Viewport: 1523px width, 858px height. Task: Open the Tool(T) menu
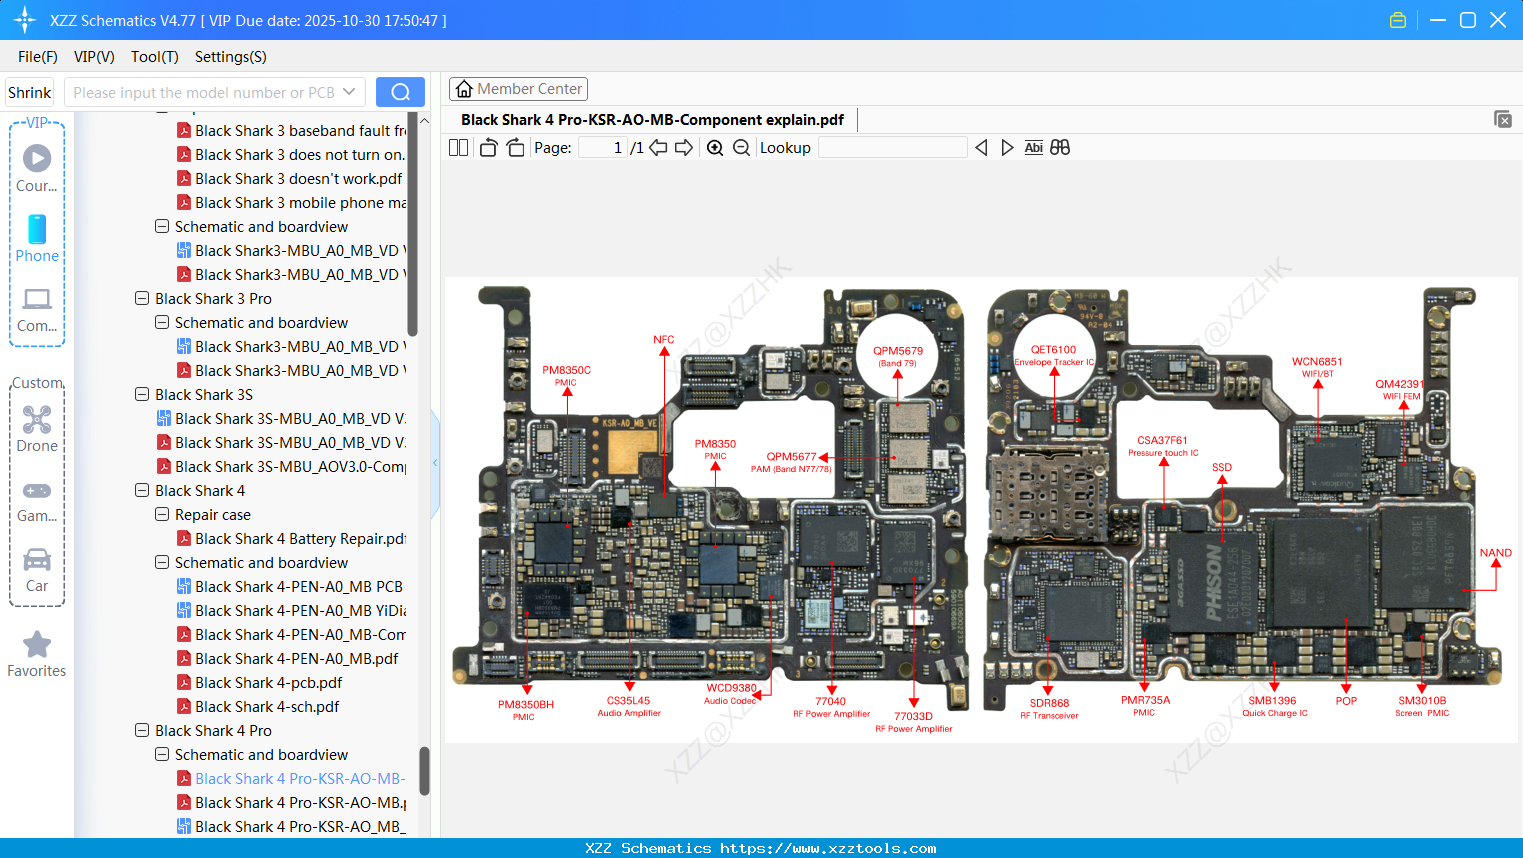pyautogui.click(x=154, y=57)
